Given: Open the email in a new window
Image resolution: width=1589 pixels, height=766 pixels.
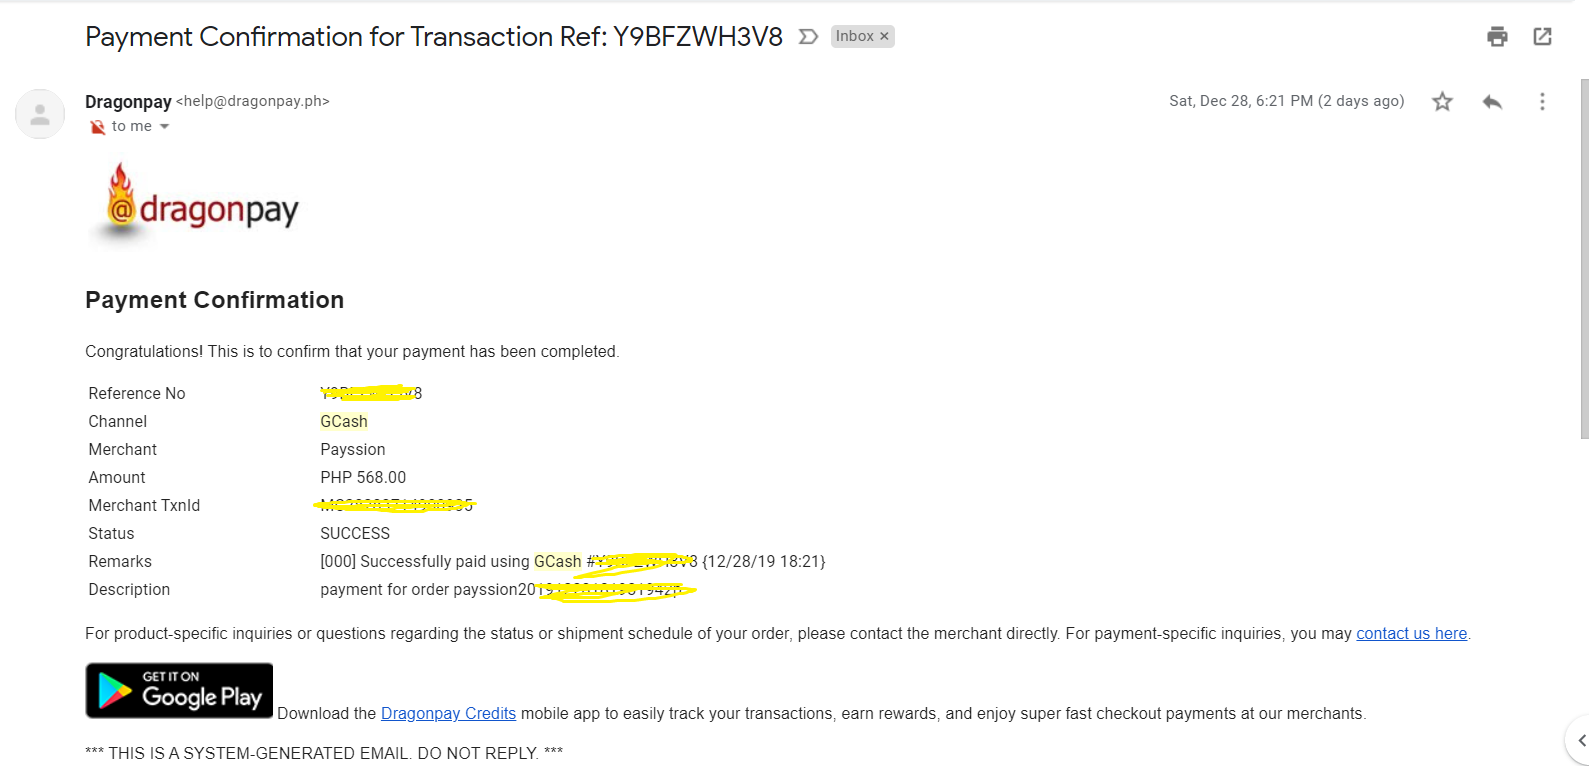Looking at the screenshot, I should coord(1542,37).
